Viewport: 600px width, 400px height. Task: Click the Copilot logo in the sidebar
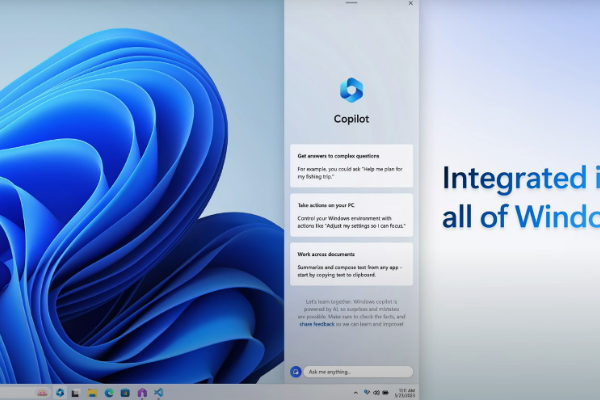(x=351, y=90)
